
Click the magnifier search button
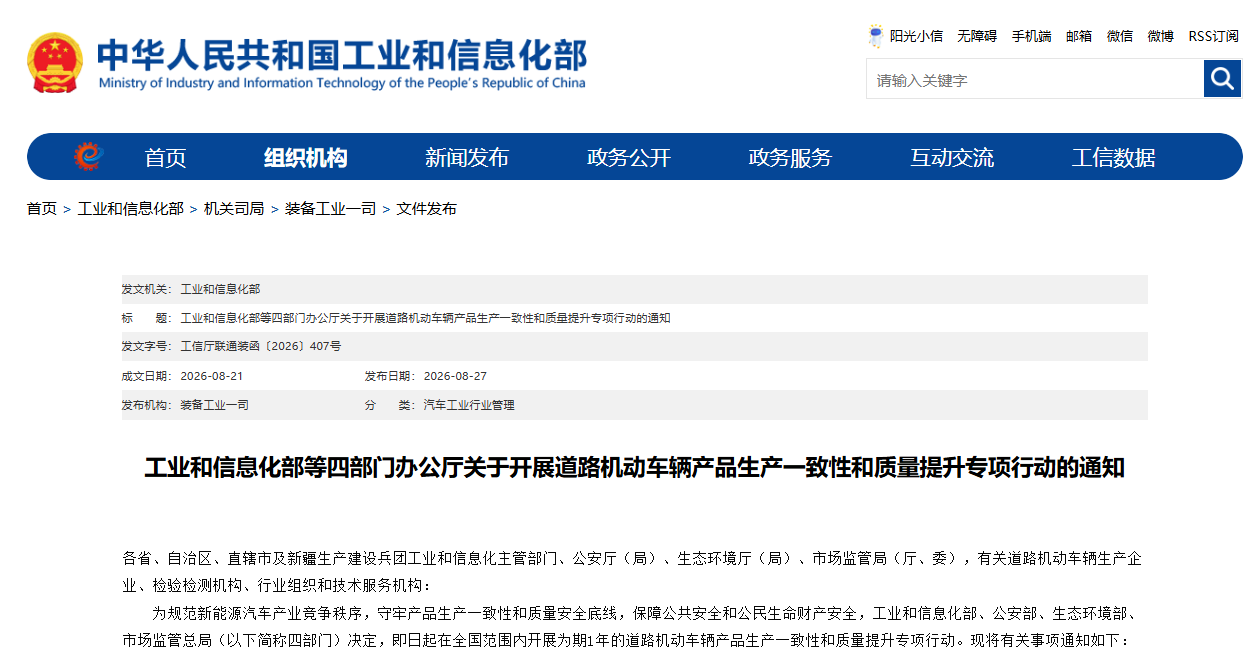coord(1222,78)
